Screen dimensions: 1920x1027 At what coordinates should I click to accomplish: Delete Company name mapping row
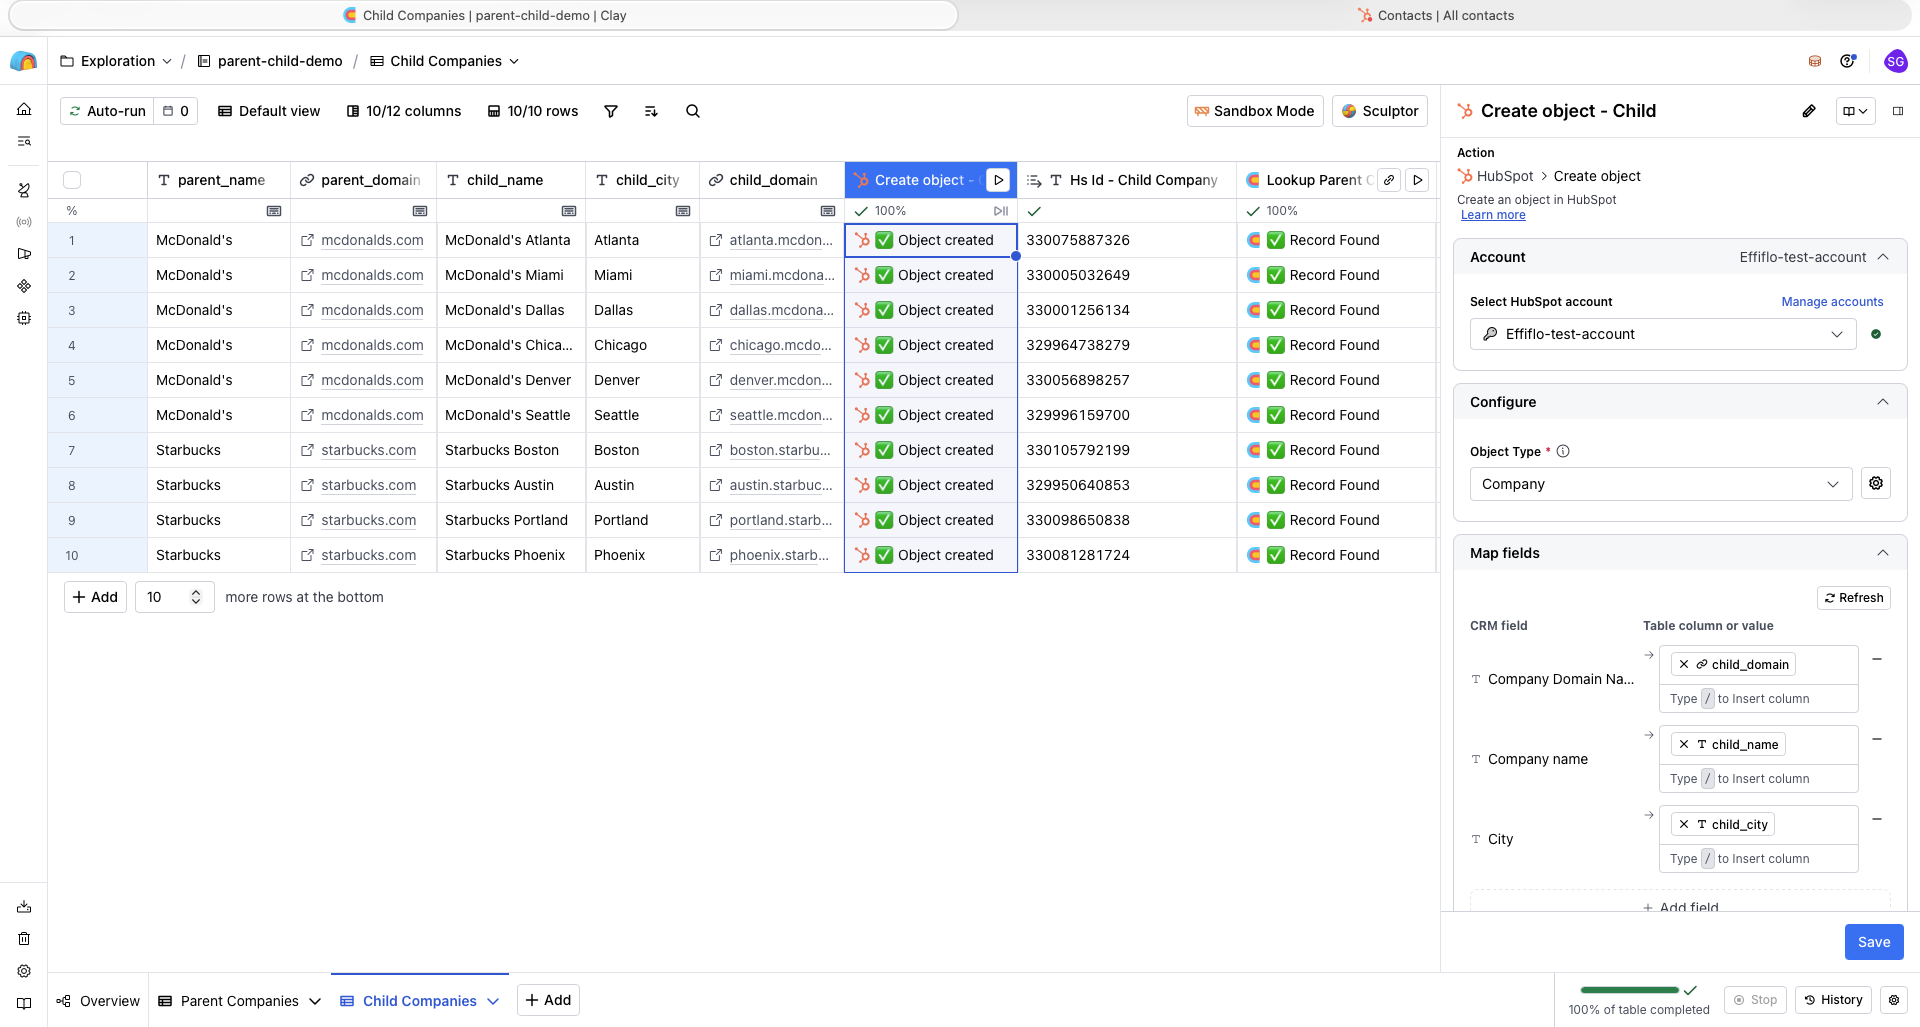point(1877,739)
